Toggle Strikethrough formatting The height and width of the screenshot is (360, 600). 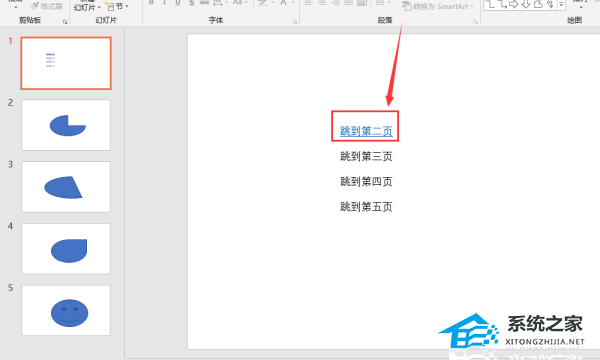[205, 3]
